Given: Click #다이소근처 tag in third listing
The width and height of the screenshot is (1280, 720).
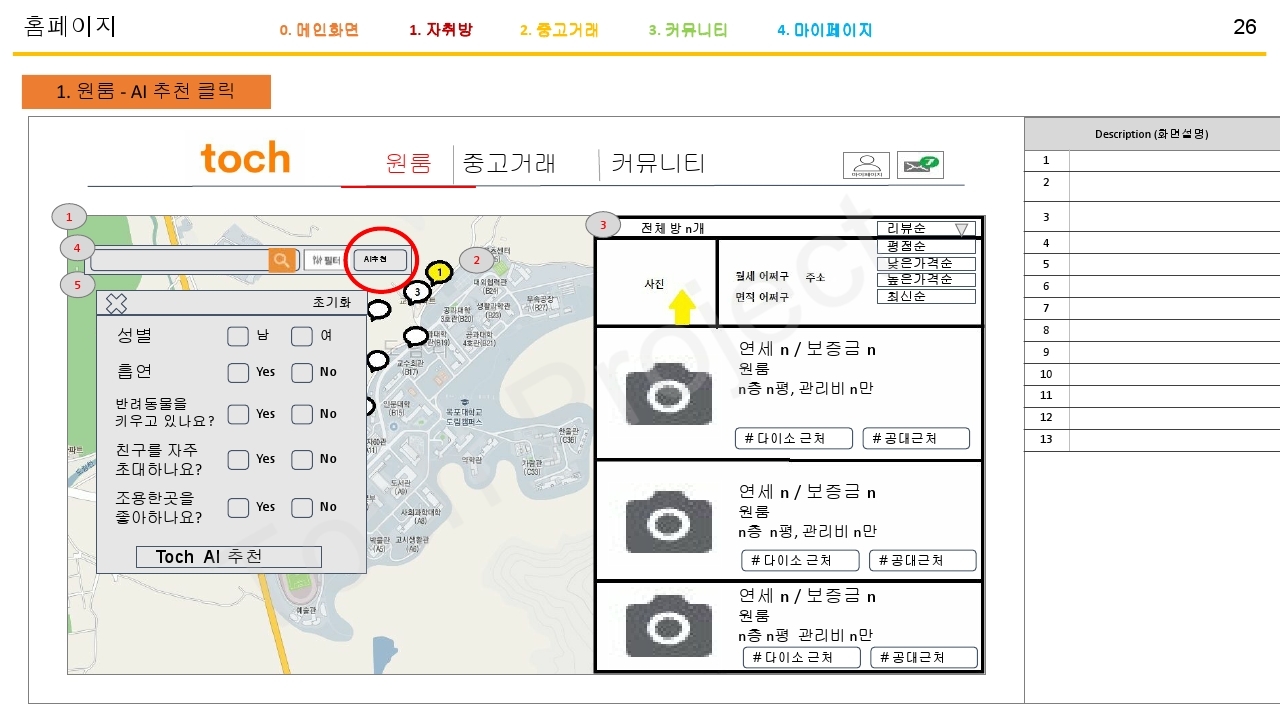Looking at the screenshot, I should coord(802,657).
